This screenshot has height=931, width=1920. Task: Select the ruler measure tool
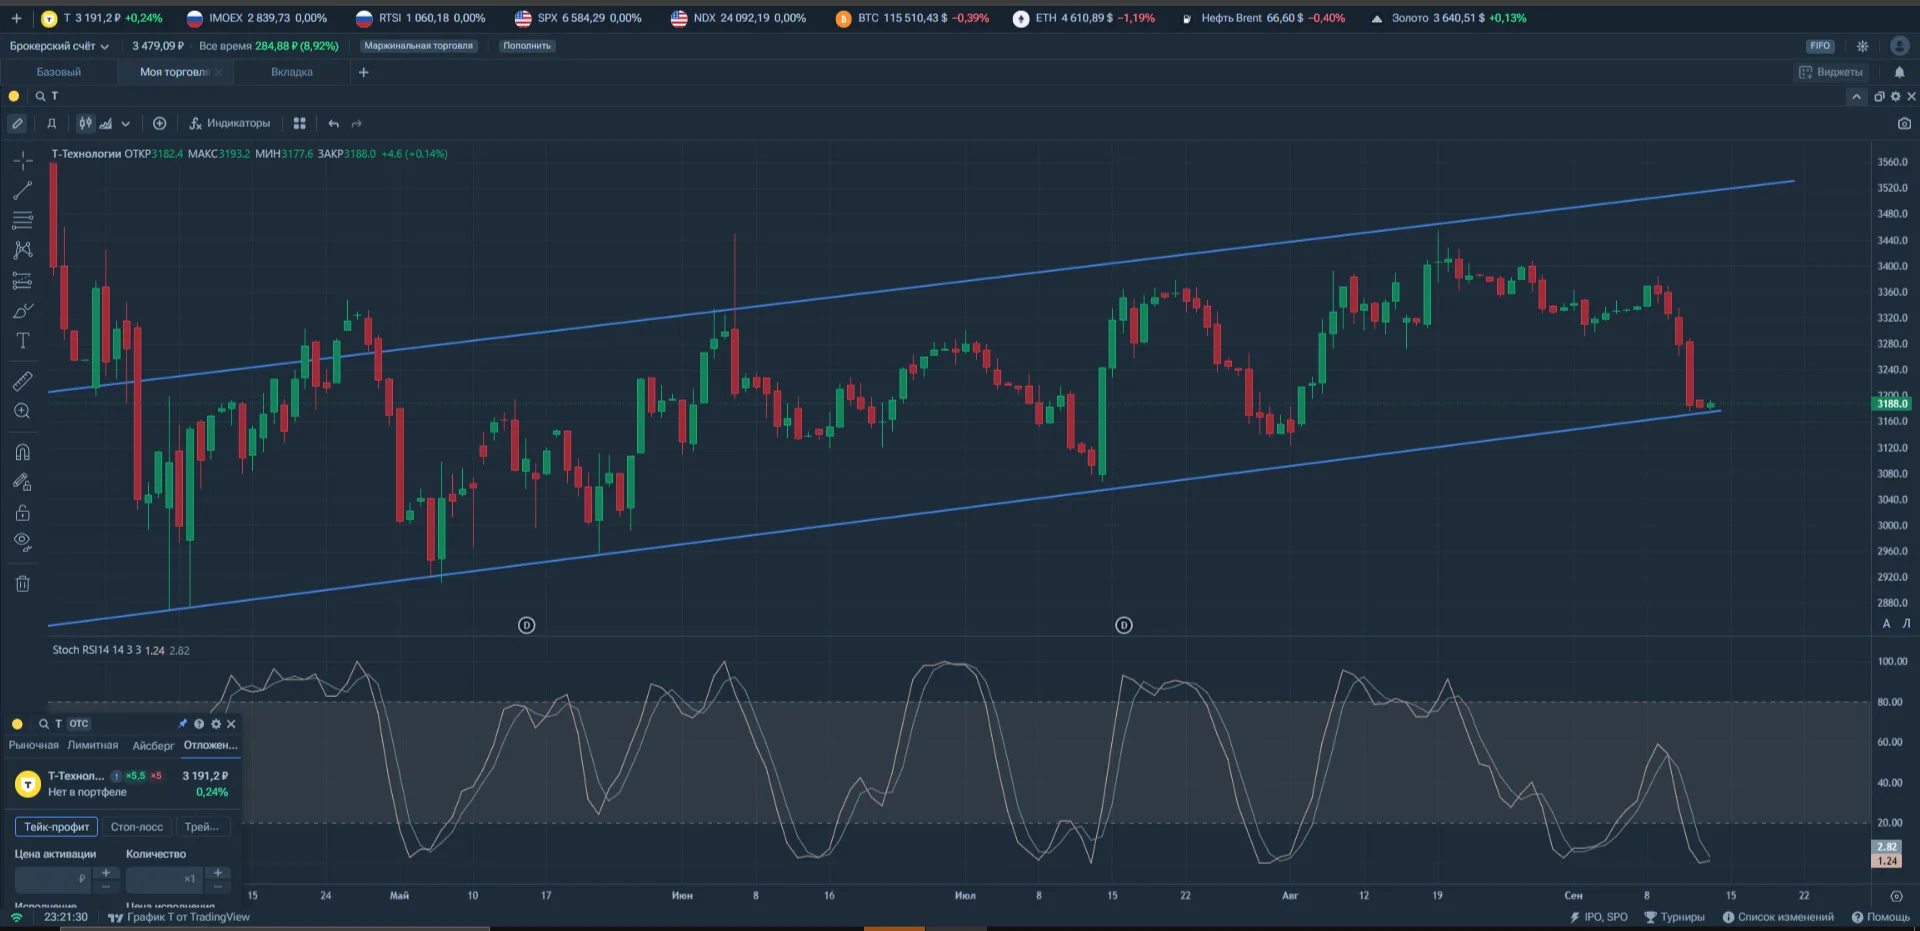tap(22, 381)
